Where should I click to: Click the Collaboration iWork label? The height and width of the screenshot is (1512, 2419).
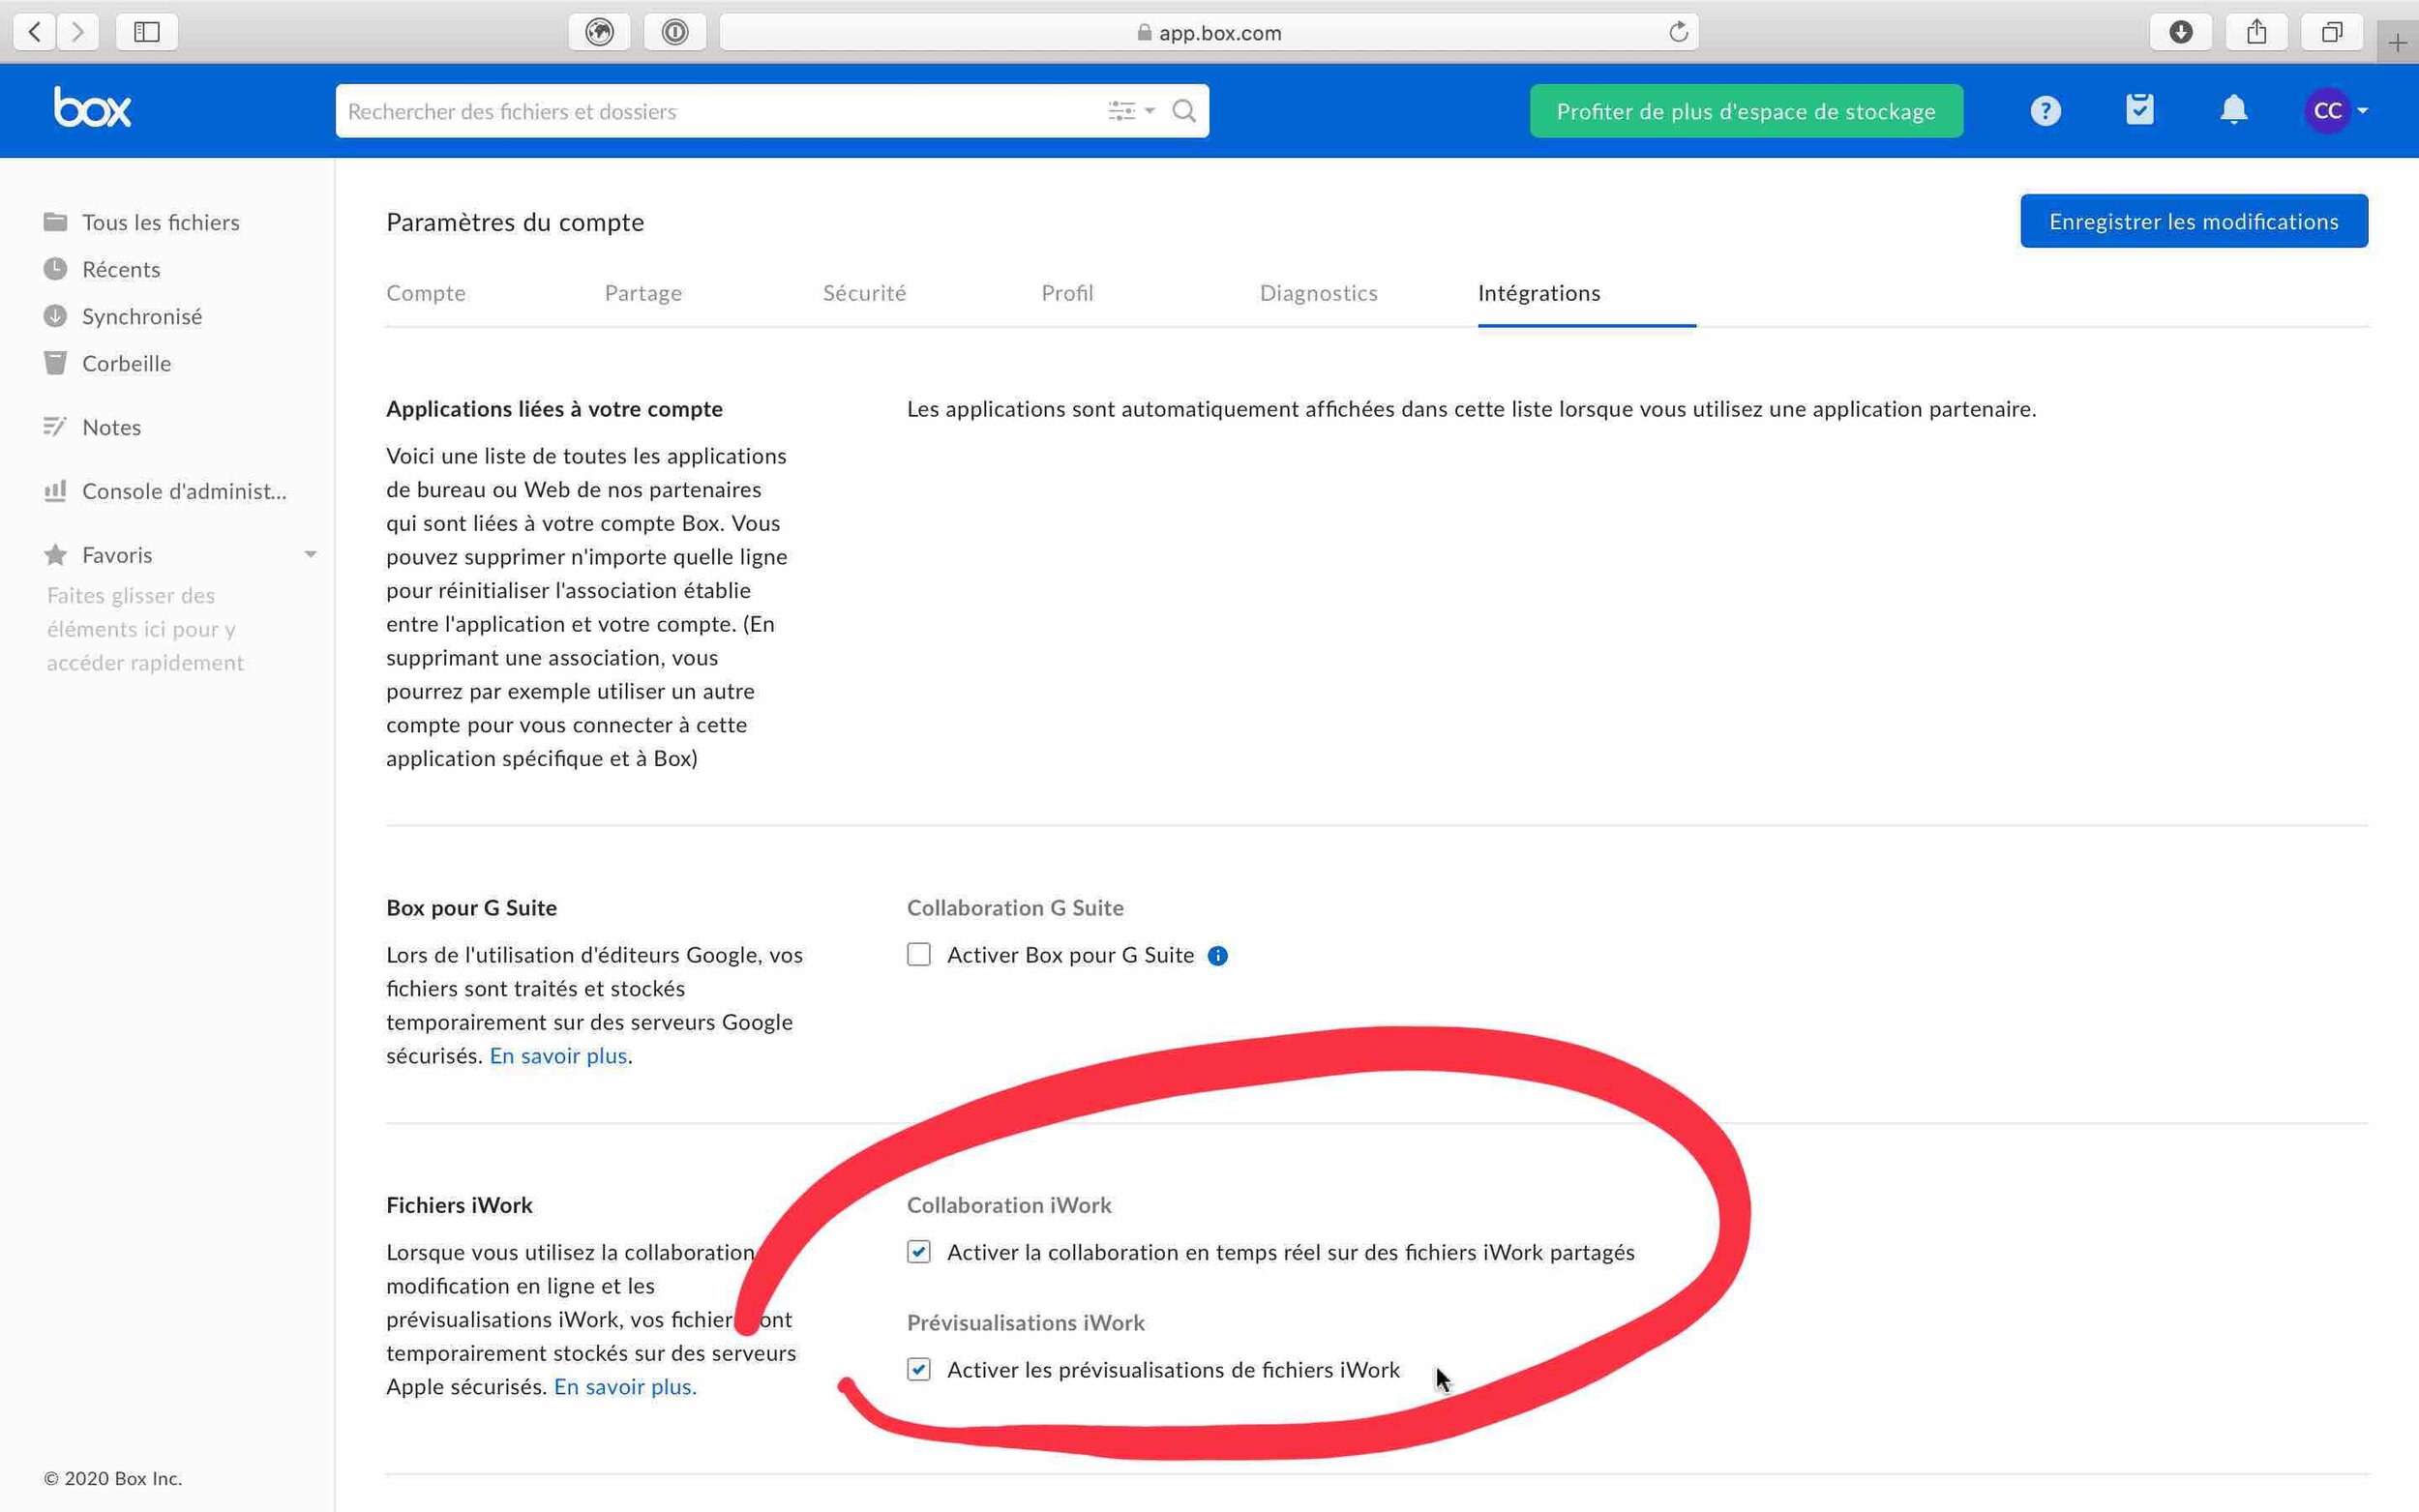click(1009, 1205)
